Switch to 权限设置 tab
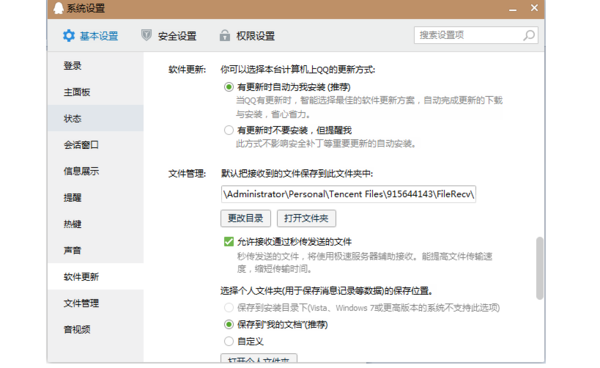The width and height of the screenshot is (600, 368). (x=247, y=36)
